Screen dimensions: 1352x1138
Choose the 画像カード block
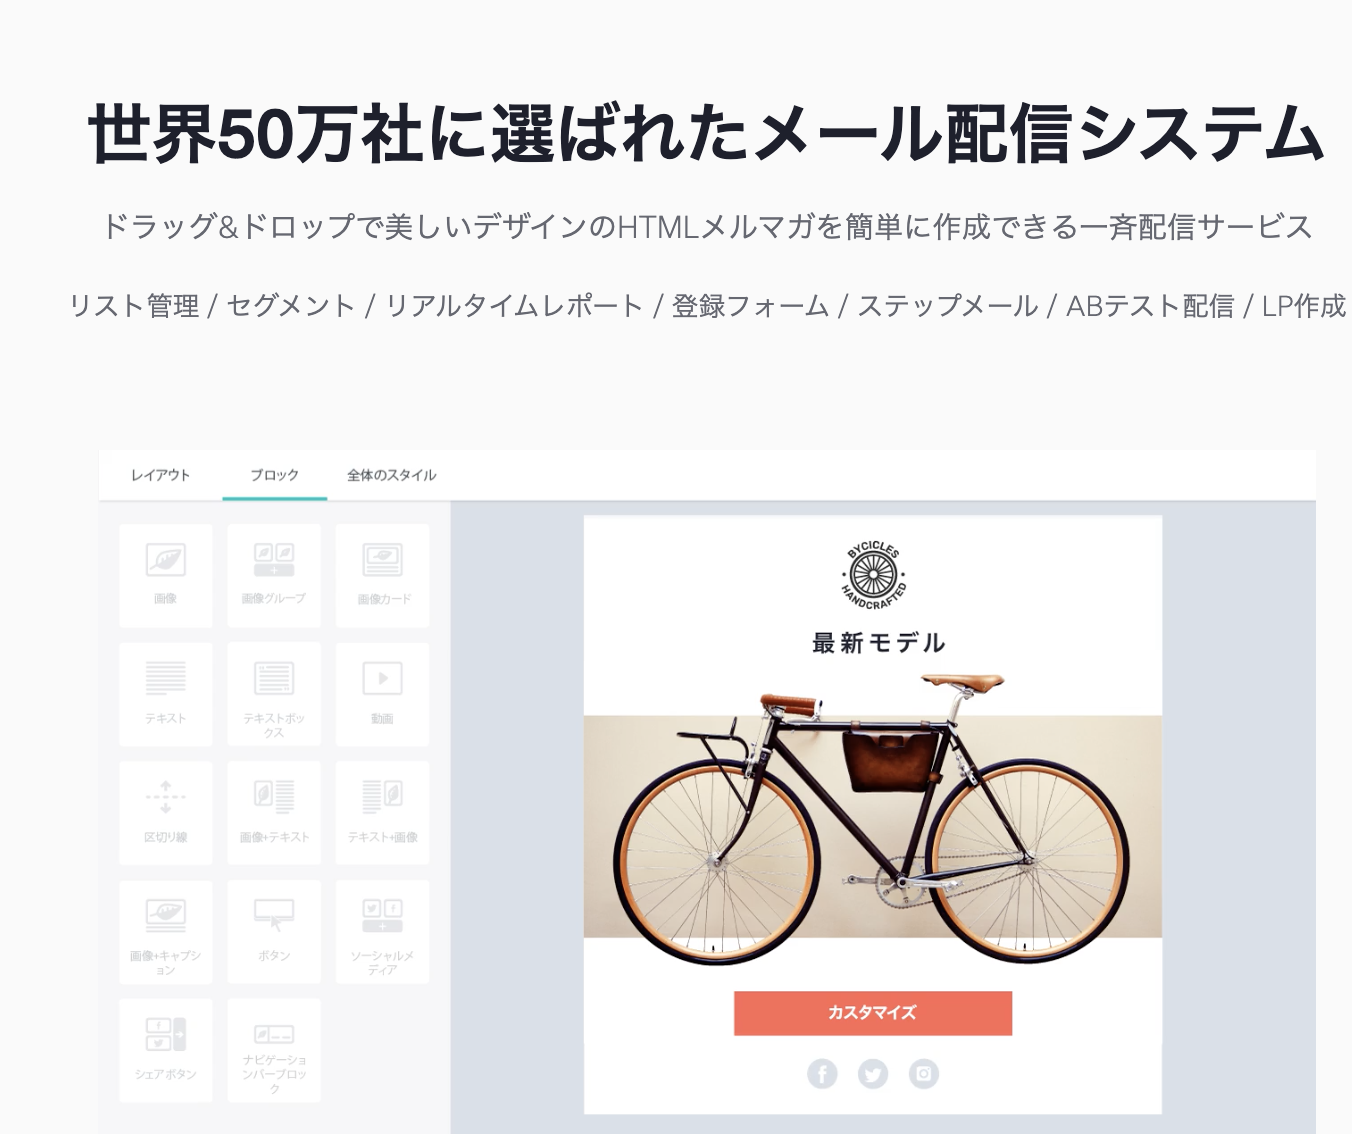383,576
